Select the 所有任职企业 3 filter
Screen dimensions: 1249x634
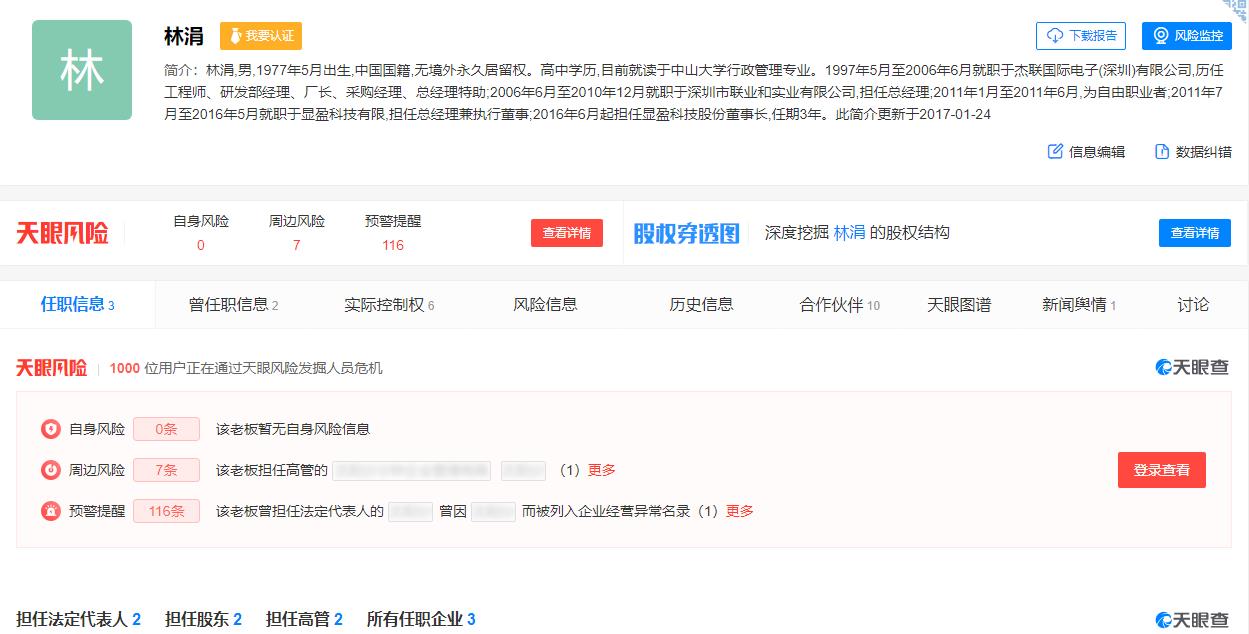click(x=421, y=620)
